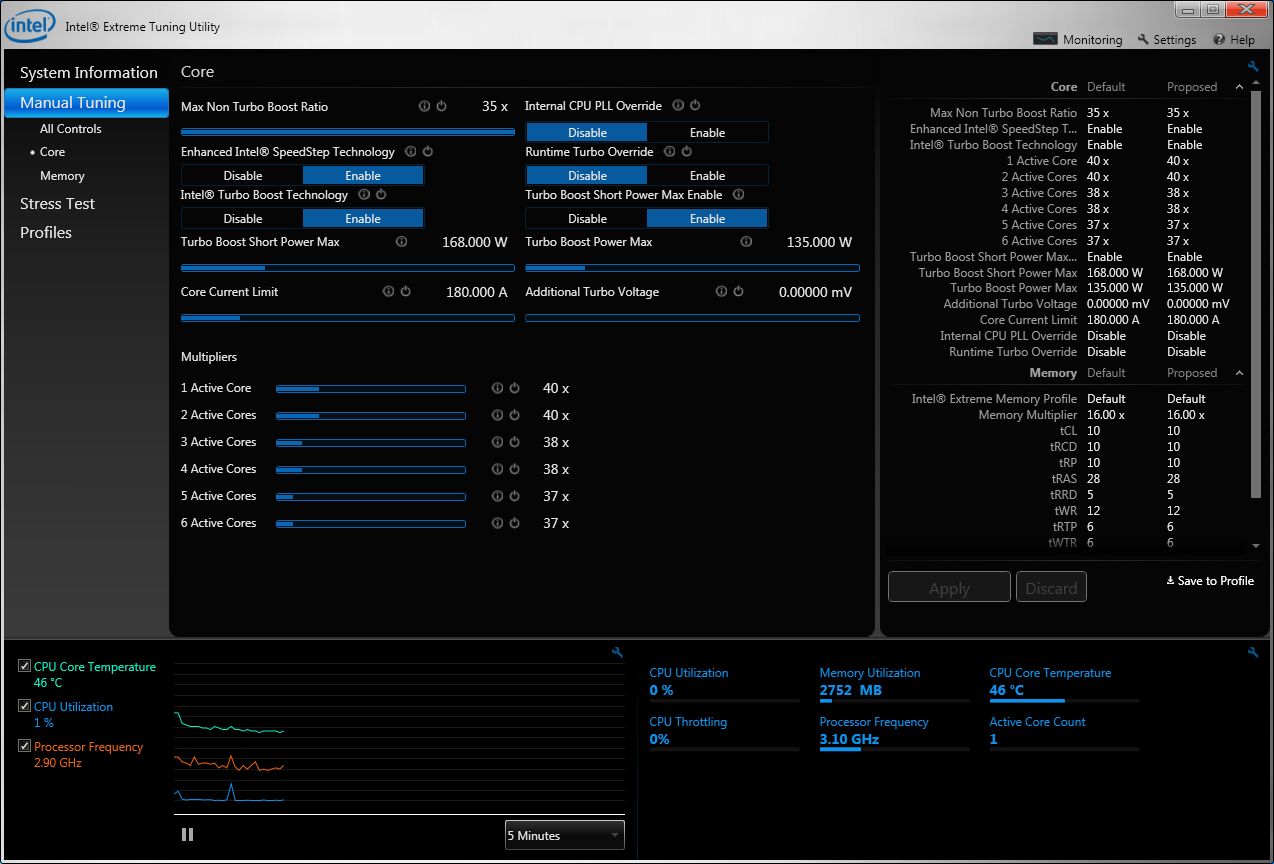Set Intel Turbo Boost Technology to Disable
This screenshot has width=1274, height=864.
pyautogui.click(x=243, y=218)
